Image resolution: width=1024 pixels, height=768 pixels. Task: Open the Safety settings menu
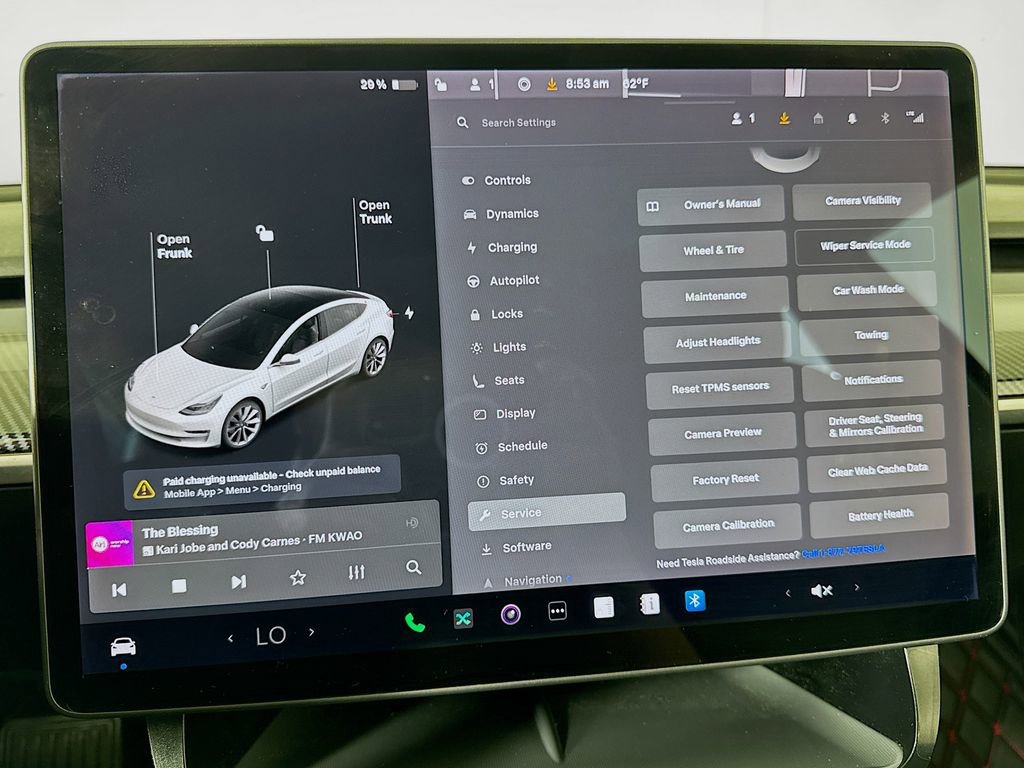(x=505, y=481)
